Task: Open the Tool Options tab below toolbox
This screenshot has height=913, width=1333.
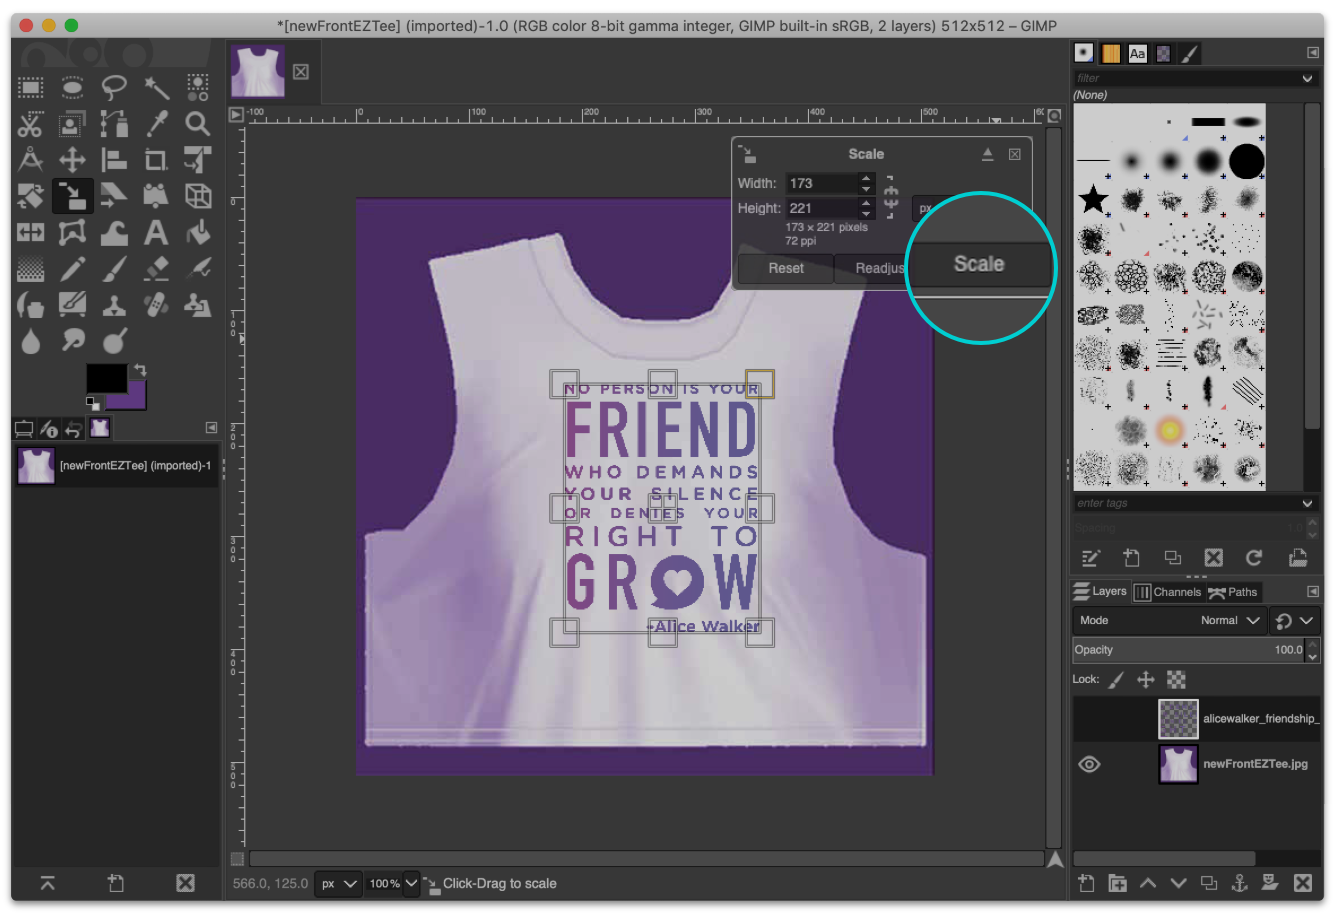Action: pyautogui.click(x=24, y=429)
